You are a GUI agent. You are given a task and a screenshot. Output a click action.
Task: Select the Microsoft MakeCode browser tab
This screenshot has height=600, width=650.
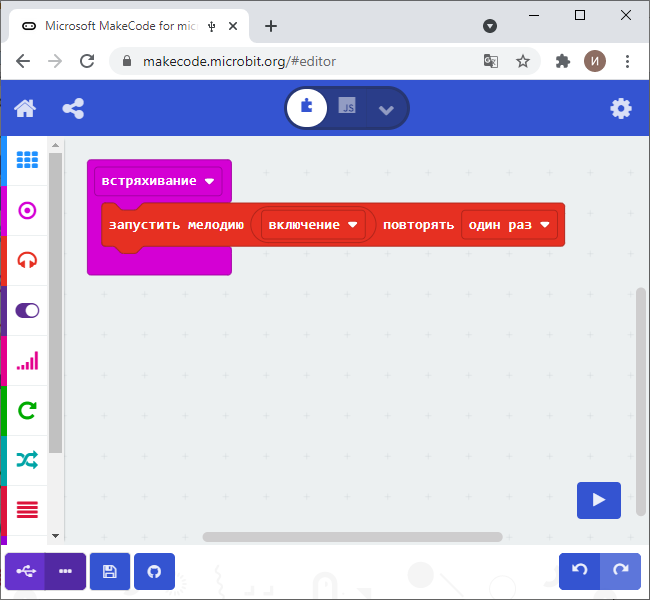point(129,26)
